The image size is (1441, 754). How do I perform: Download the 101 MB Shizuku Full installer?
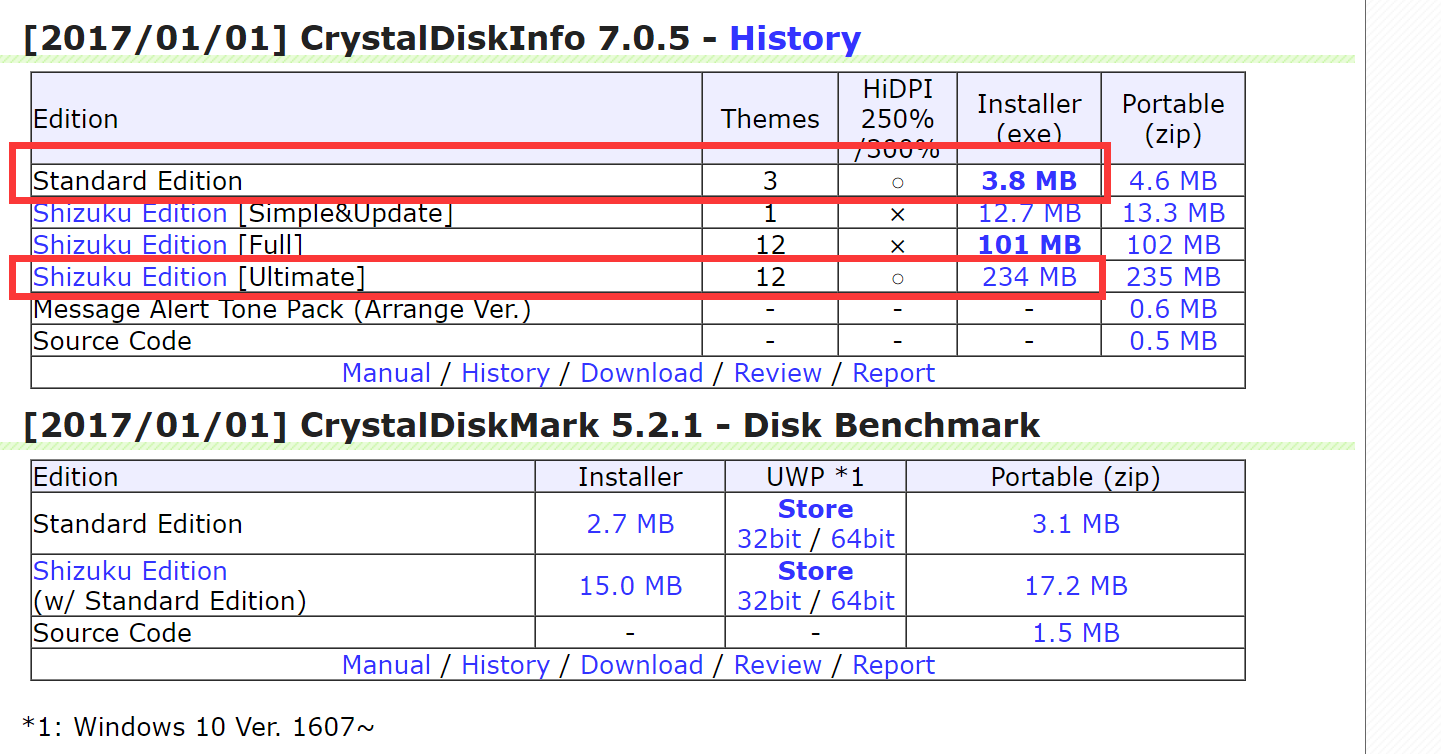pos(1029,245)
